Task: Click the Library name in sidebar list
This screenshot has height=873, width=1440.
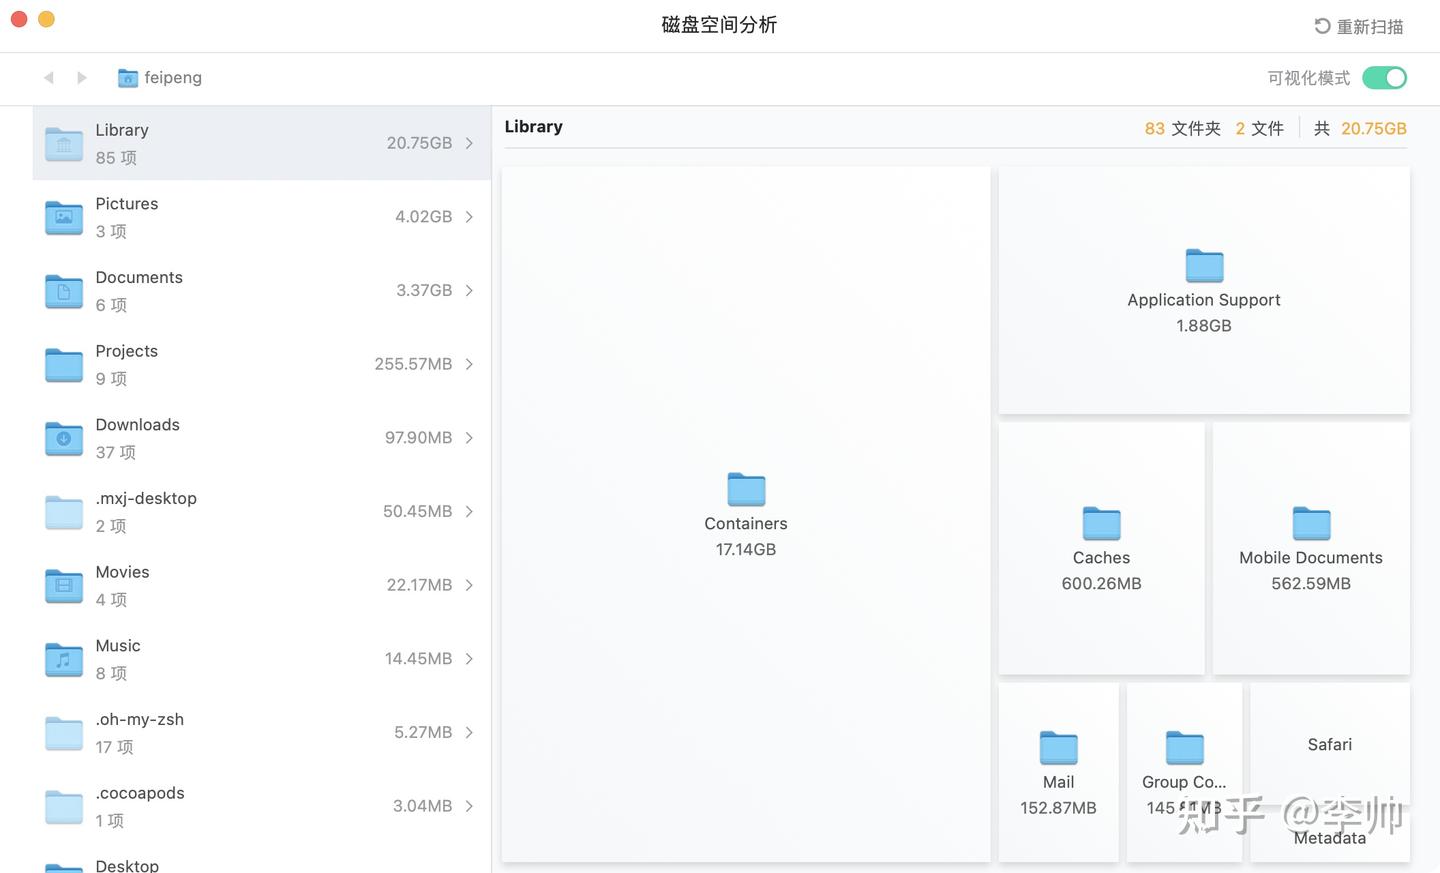Action: pos(122,130)
